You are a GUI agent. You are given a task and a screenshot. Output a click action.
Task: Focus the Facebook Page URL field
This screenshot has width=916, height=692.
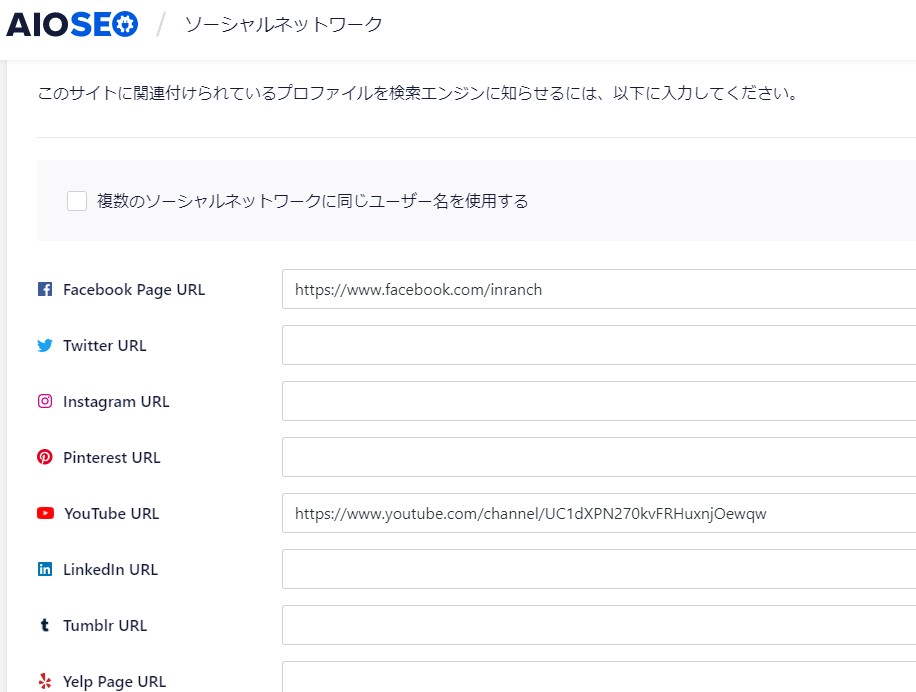coord(599,289)
